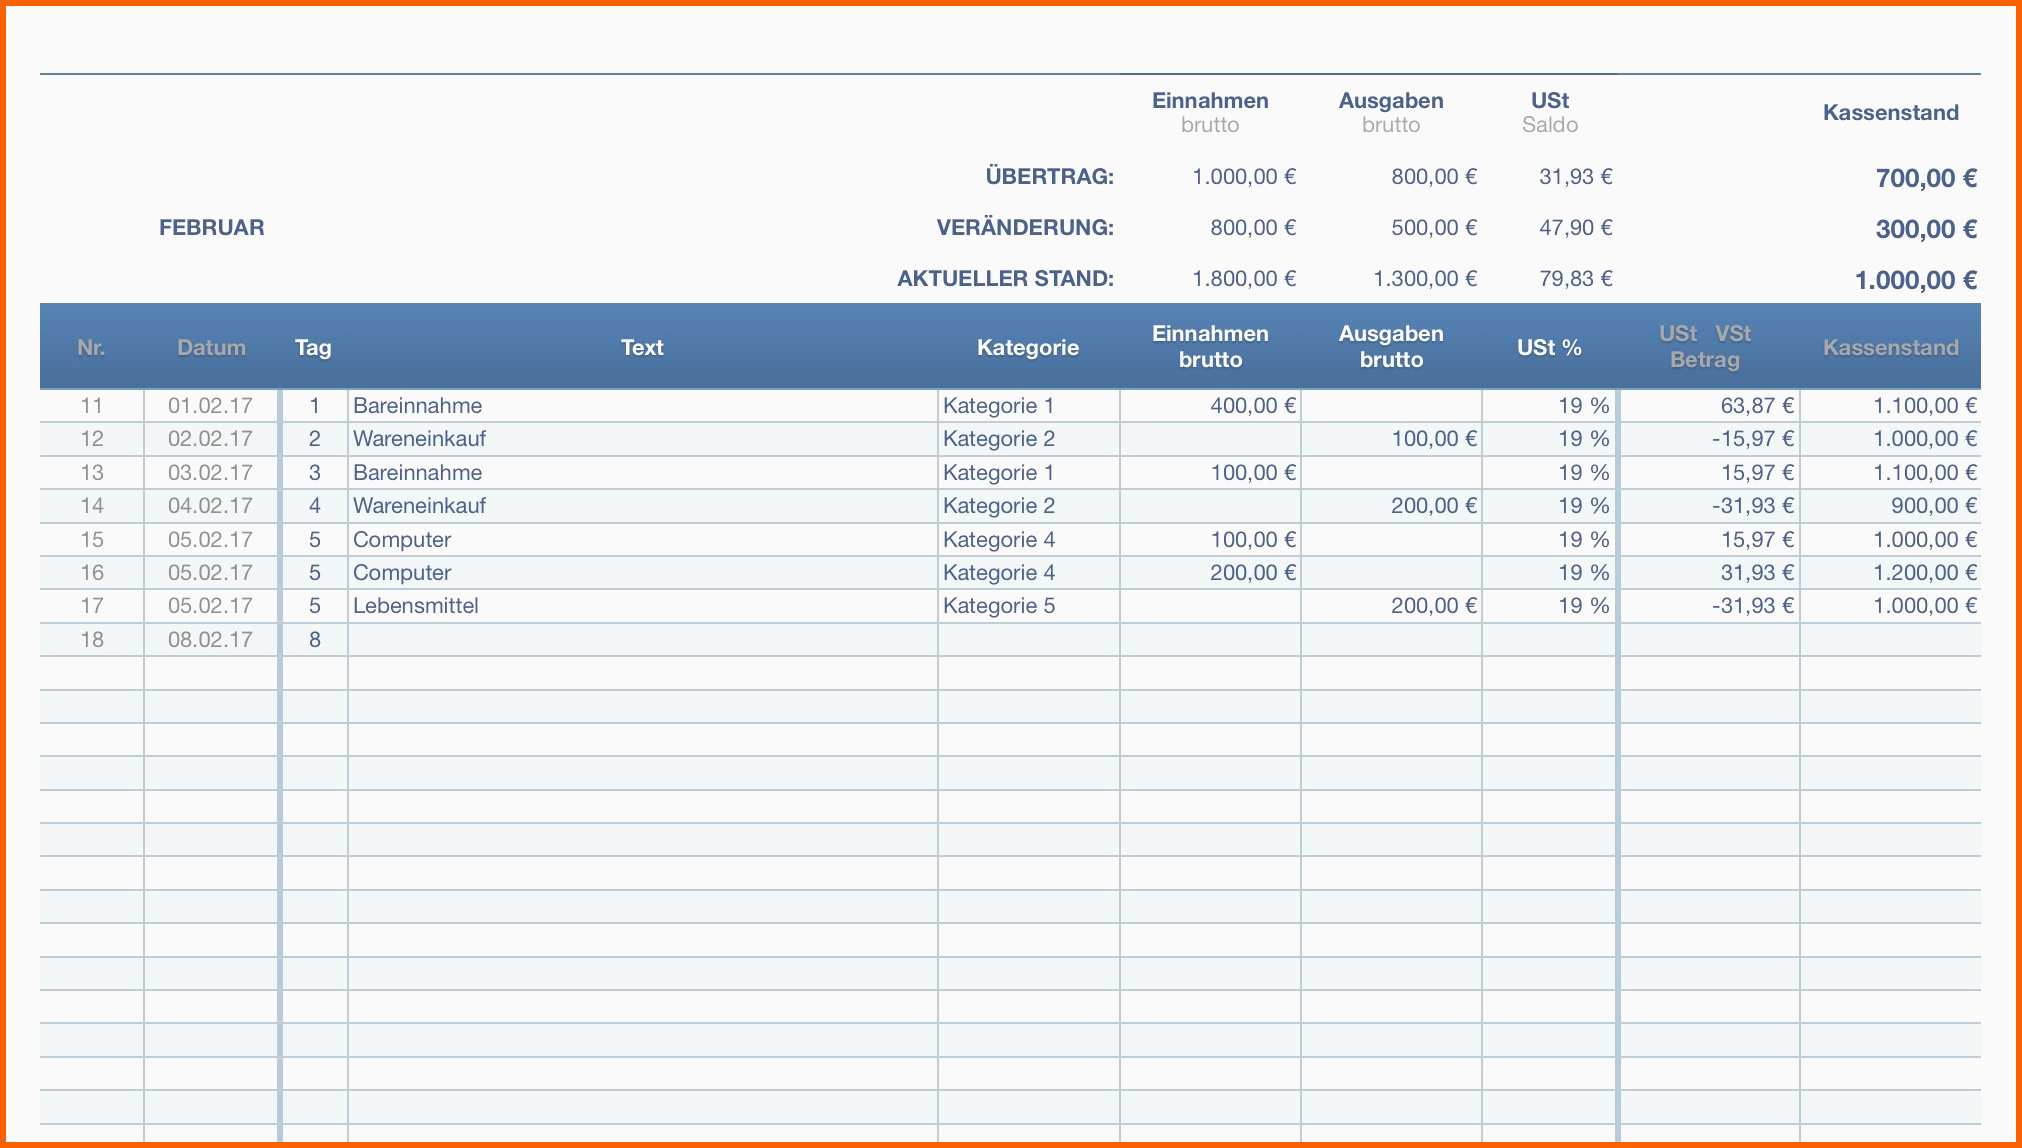2022x1148 pixels.
Task: Select the 400,00 € Einnahmen cell
Action: tap(1252, 405)
